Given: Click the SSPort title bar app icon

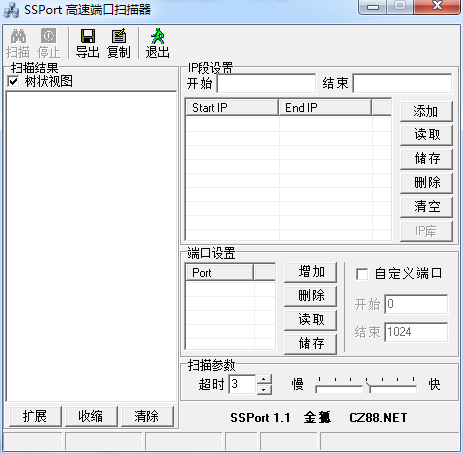Looking at the screenshot, I should tap(11, 10).
